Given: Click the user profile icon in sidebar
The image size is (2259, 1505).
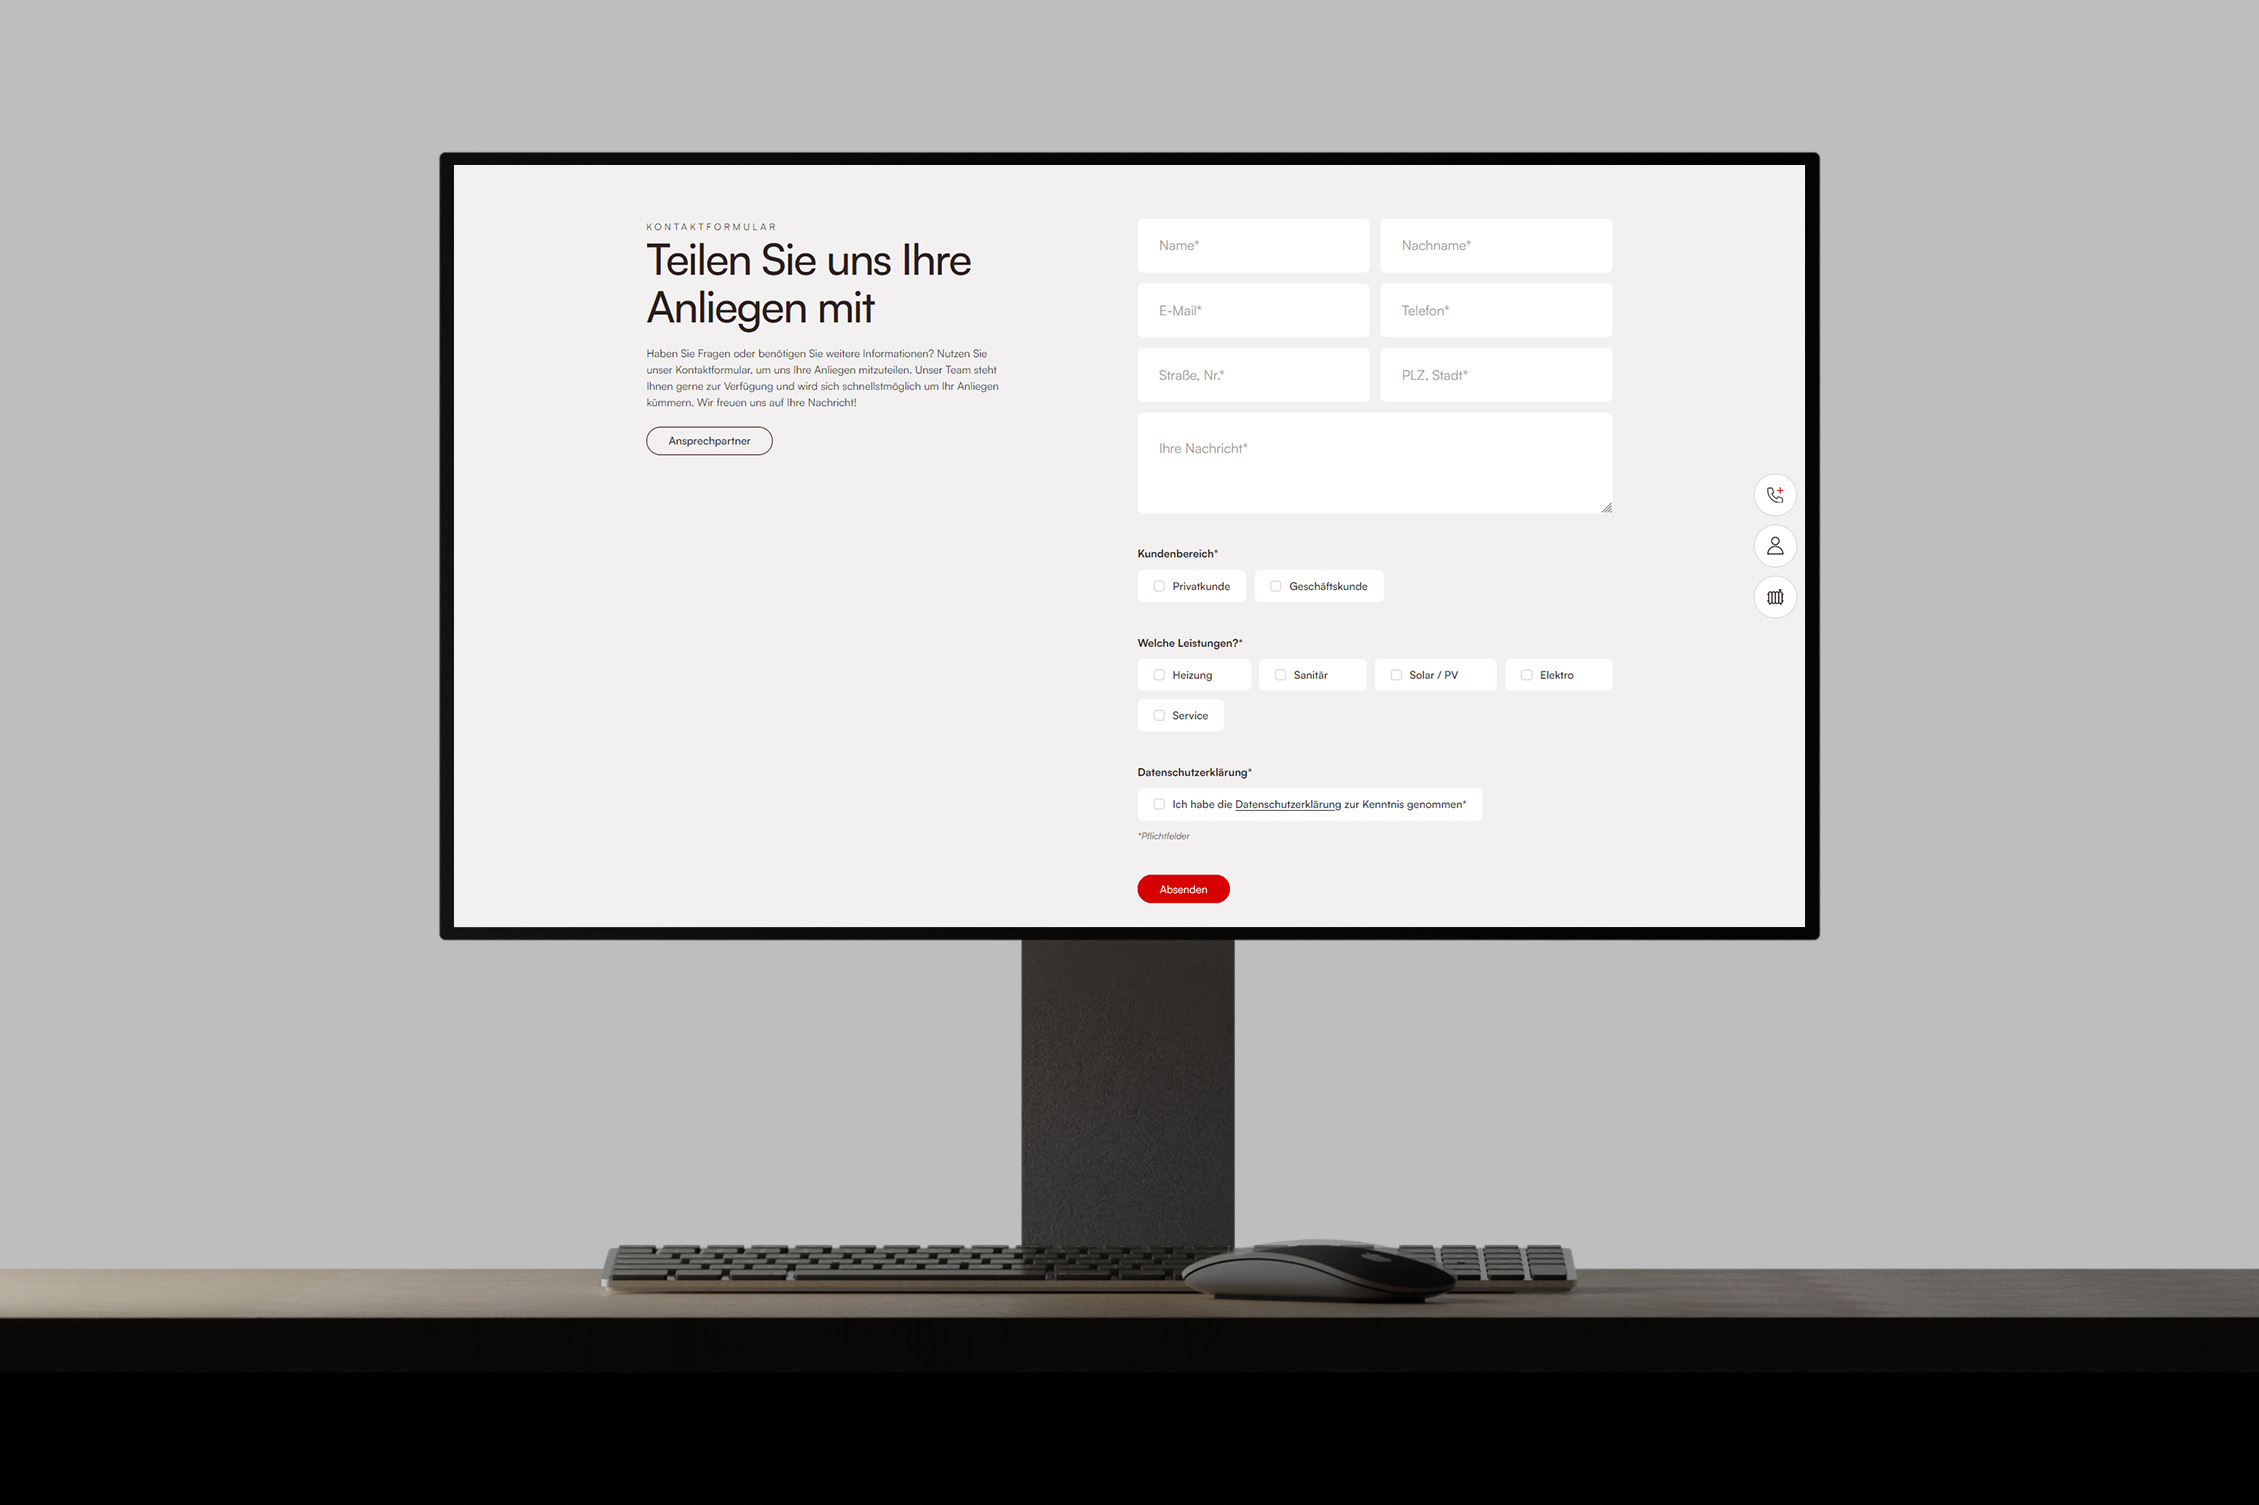Looking at the screenshot, I should (x=1775, y=546).
